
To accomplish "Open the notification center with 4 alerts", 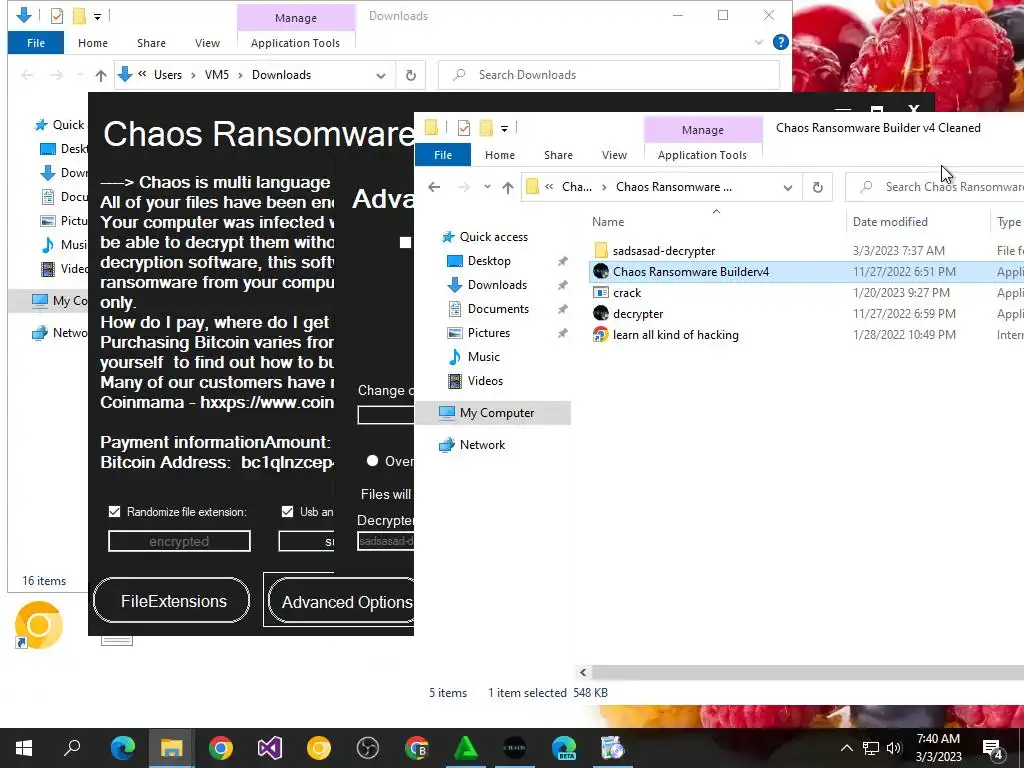I will point(993,748).
